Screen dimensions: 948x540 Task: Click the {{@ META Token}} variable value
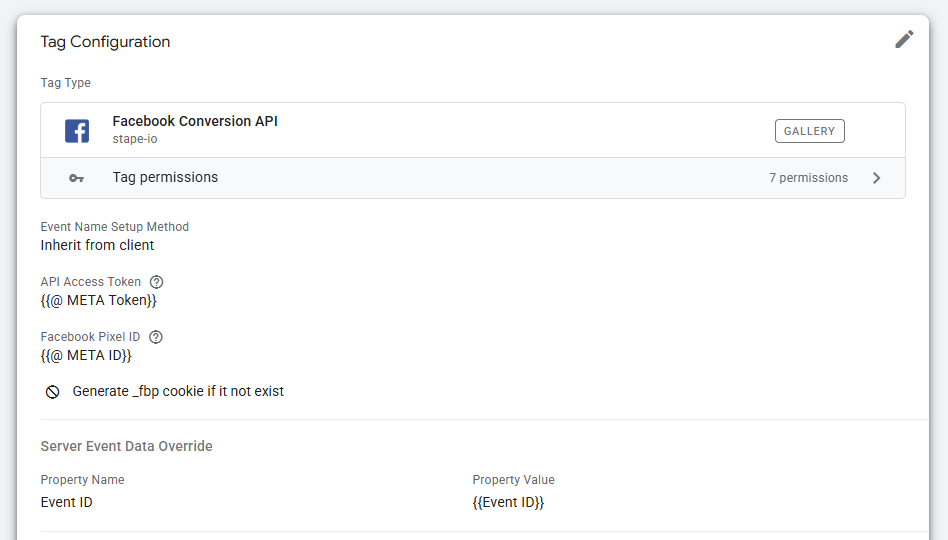click(99, 300)
